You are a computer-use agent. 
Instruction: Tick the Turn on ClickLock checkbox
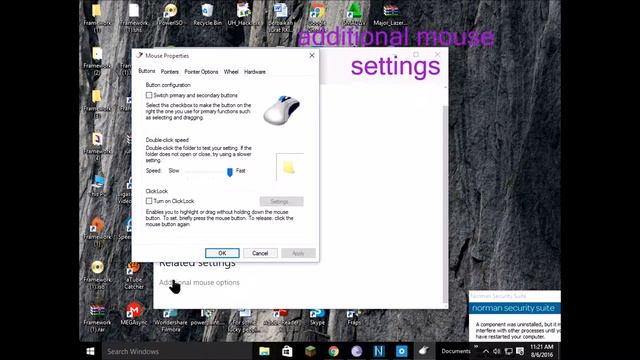coord(149,201)
